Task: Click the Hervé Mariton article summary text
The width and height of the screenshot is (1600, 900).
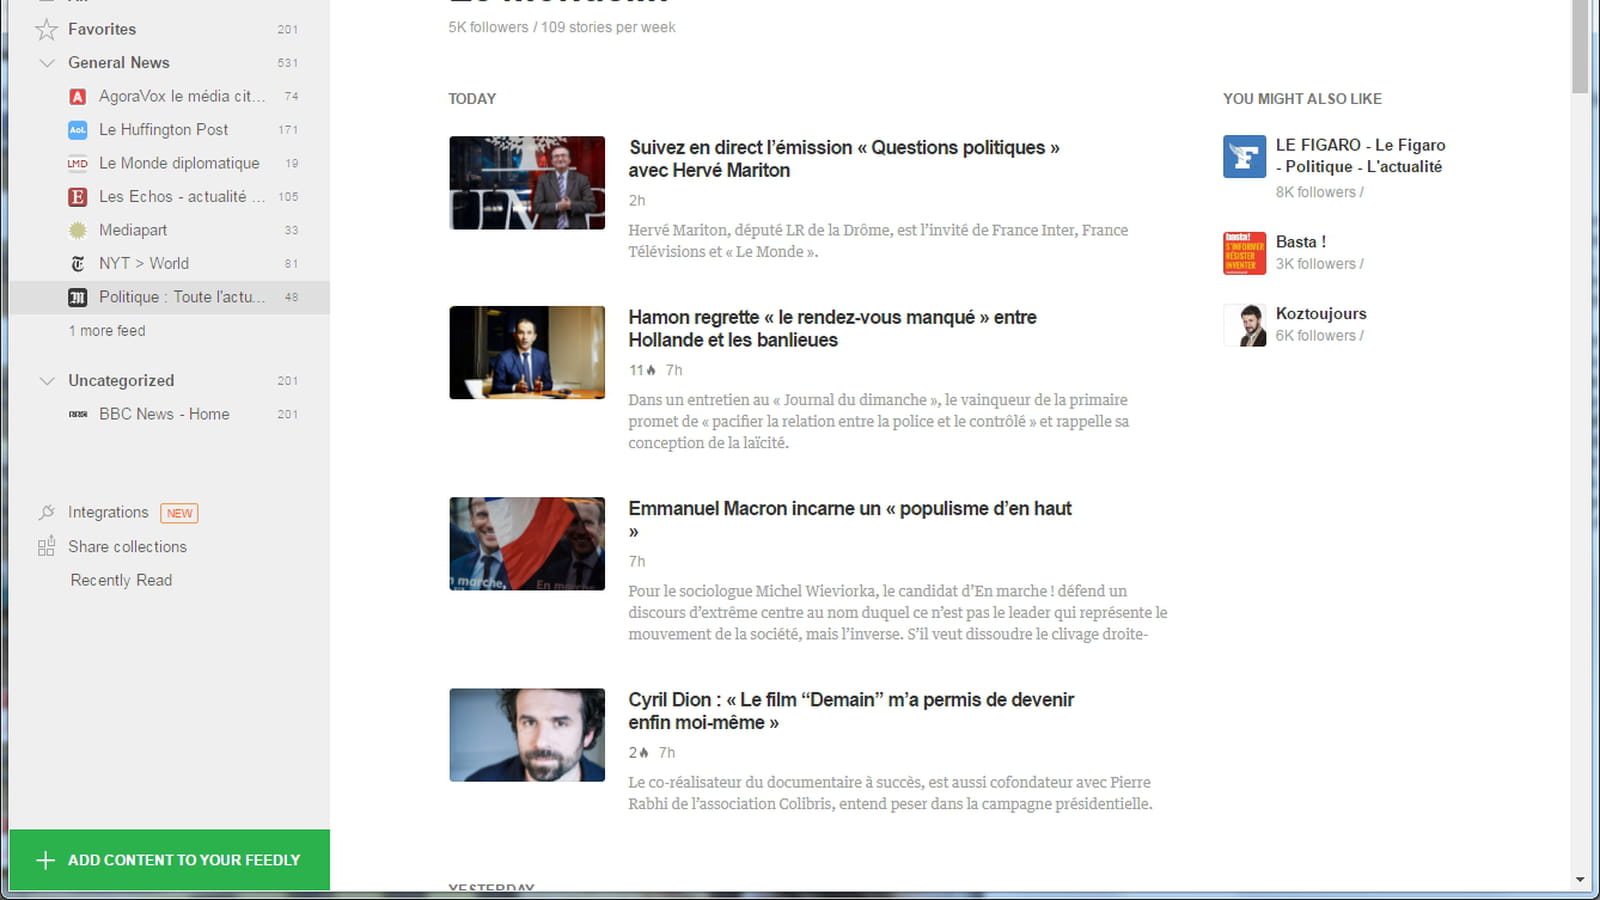Action: [878, 241]
